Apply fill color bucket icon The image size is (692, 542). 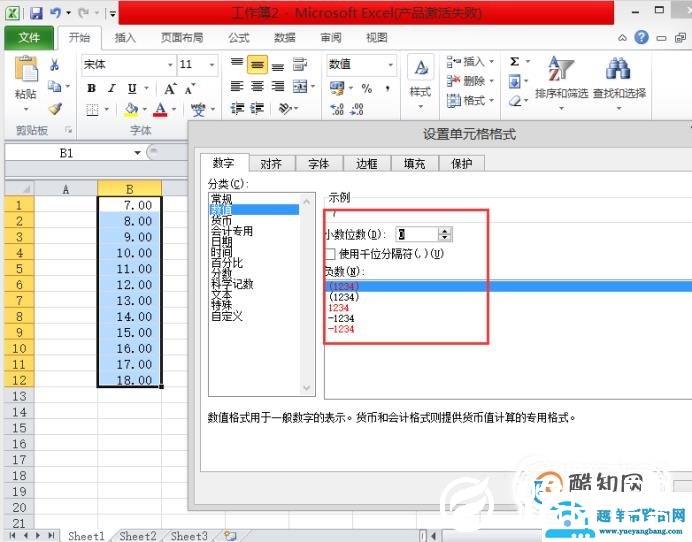(131, 109)
